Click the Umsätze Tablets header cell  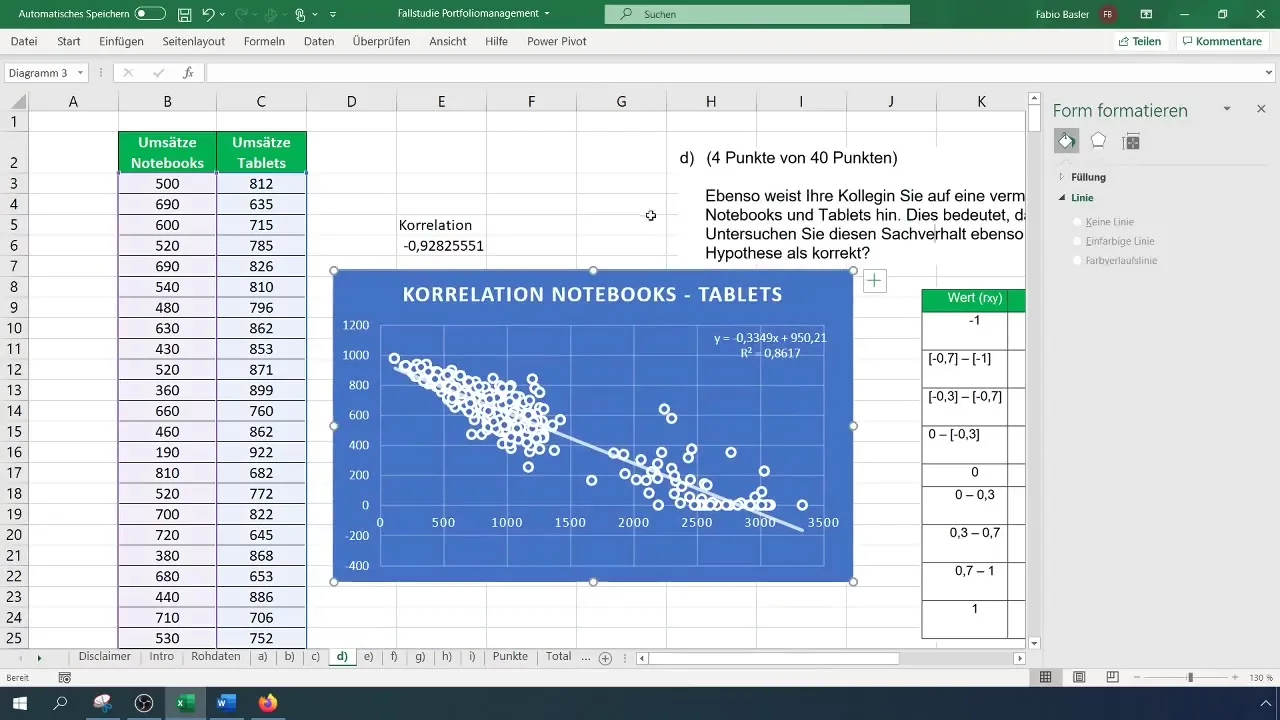(x=260, y=152)
